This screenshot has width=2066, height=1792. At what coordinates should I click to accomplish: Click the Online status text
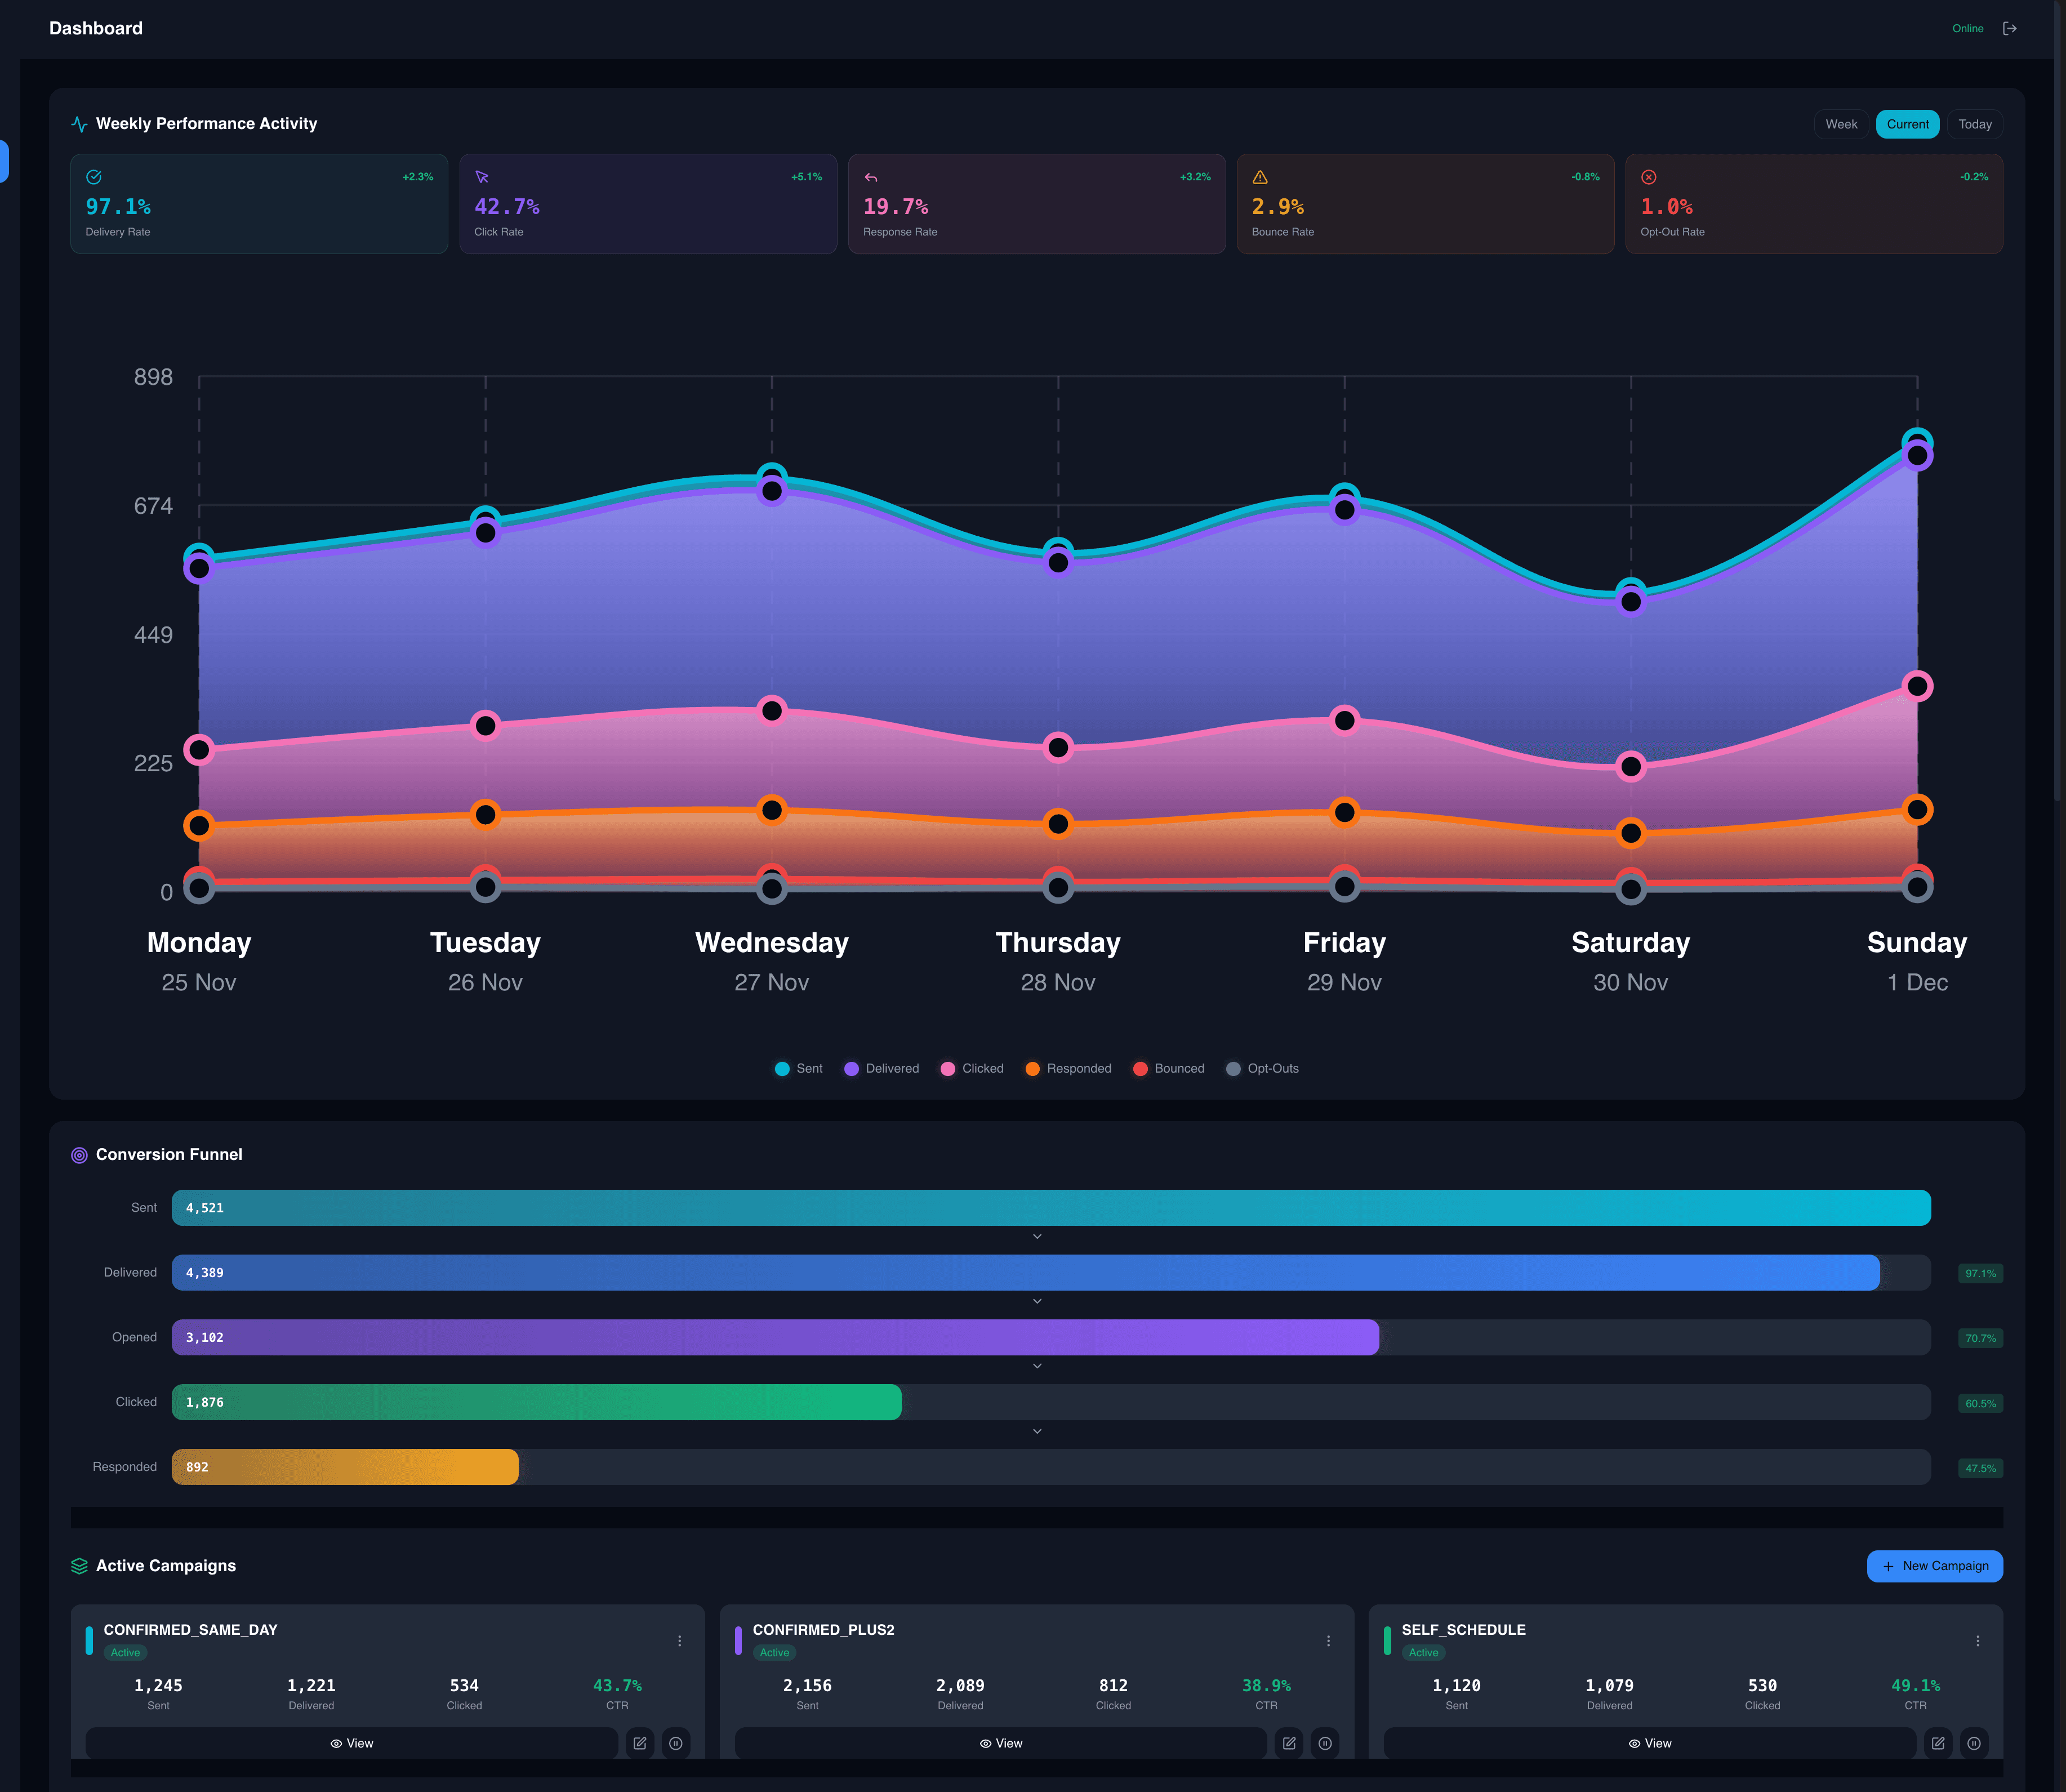1967,29
